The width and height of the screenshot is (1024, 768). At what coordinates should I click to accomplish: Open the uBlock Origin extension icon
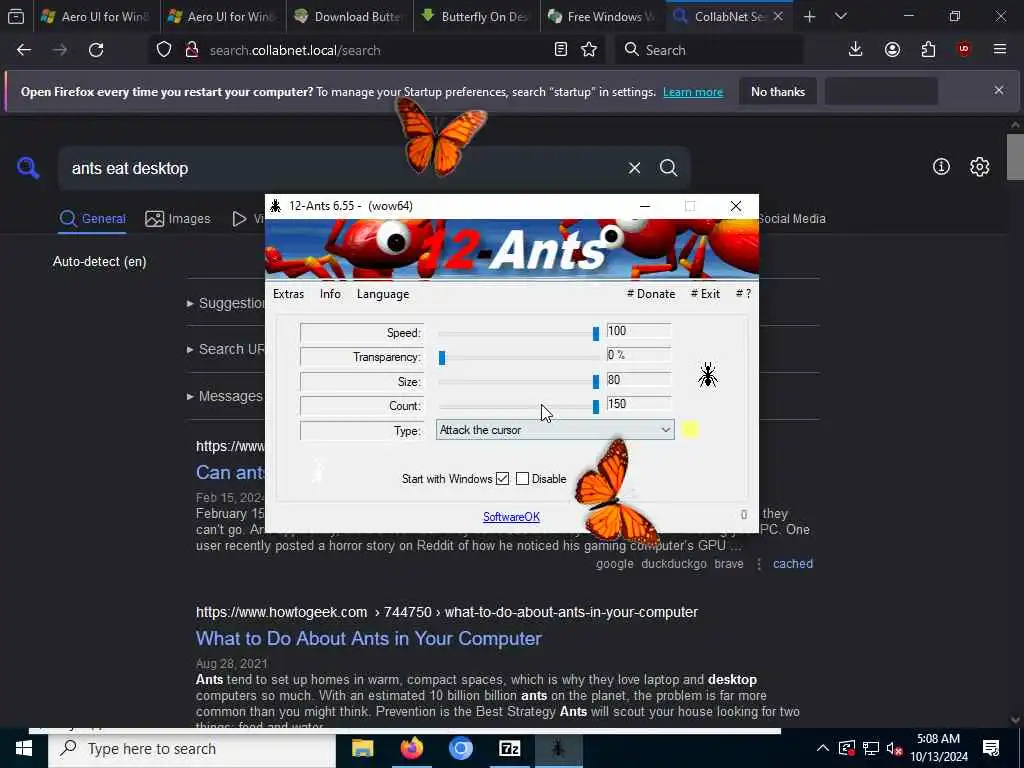[964, 50]
